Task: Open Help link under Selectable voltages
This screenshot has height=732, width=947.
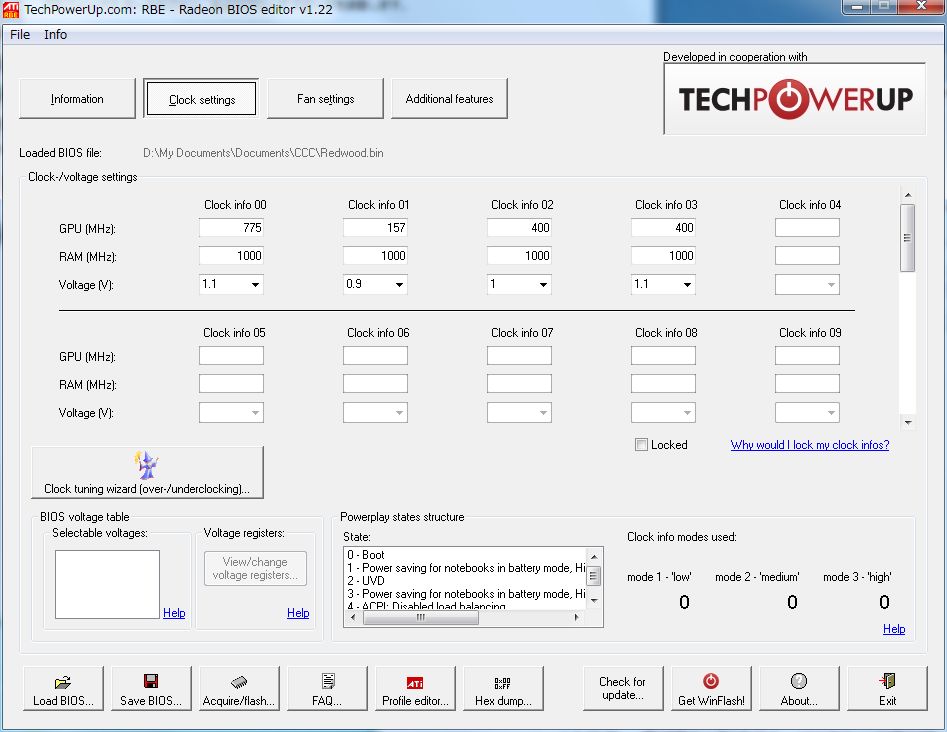Action: pos(174,613)
